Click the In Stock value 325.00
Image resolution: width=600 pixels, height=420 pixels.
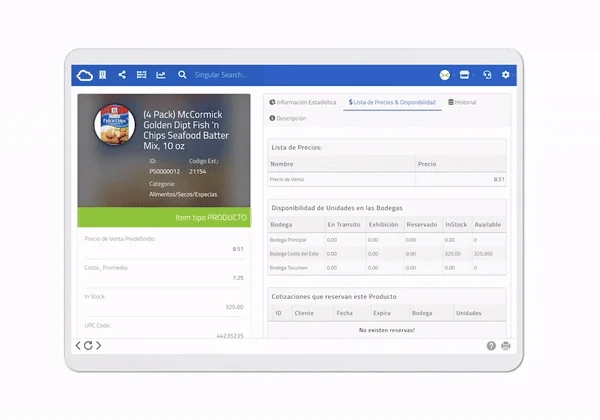point(234,307)
